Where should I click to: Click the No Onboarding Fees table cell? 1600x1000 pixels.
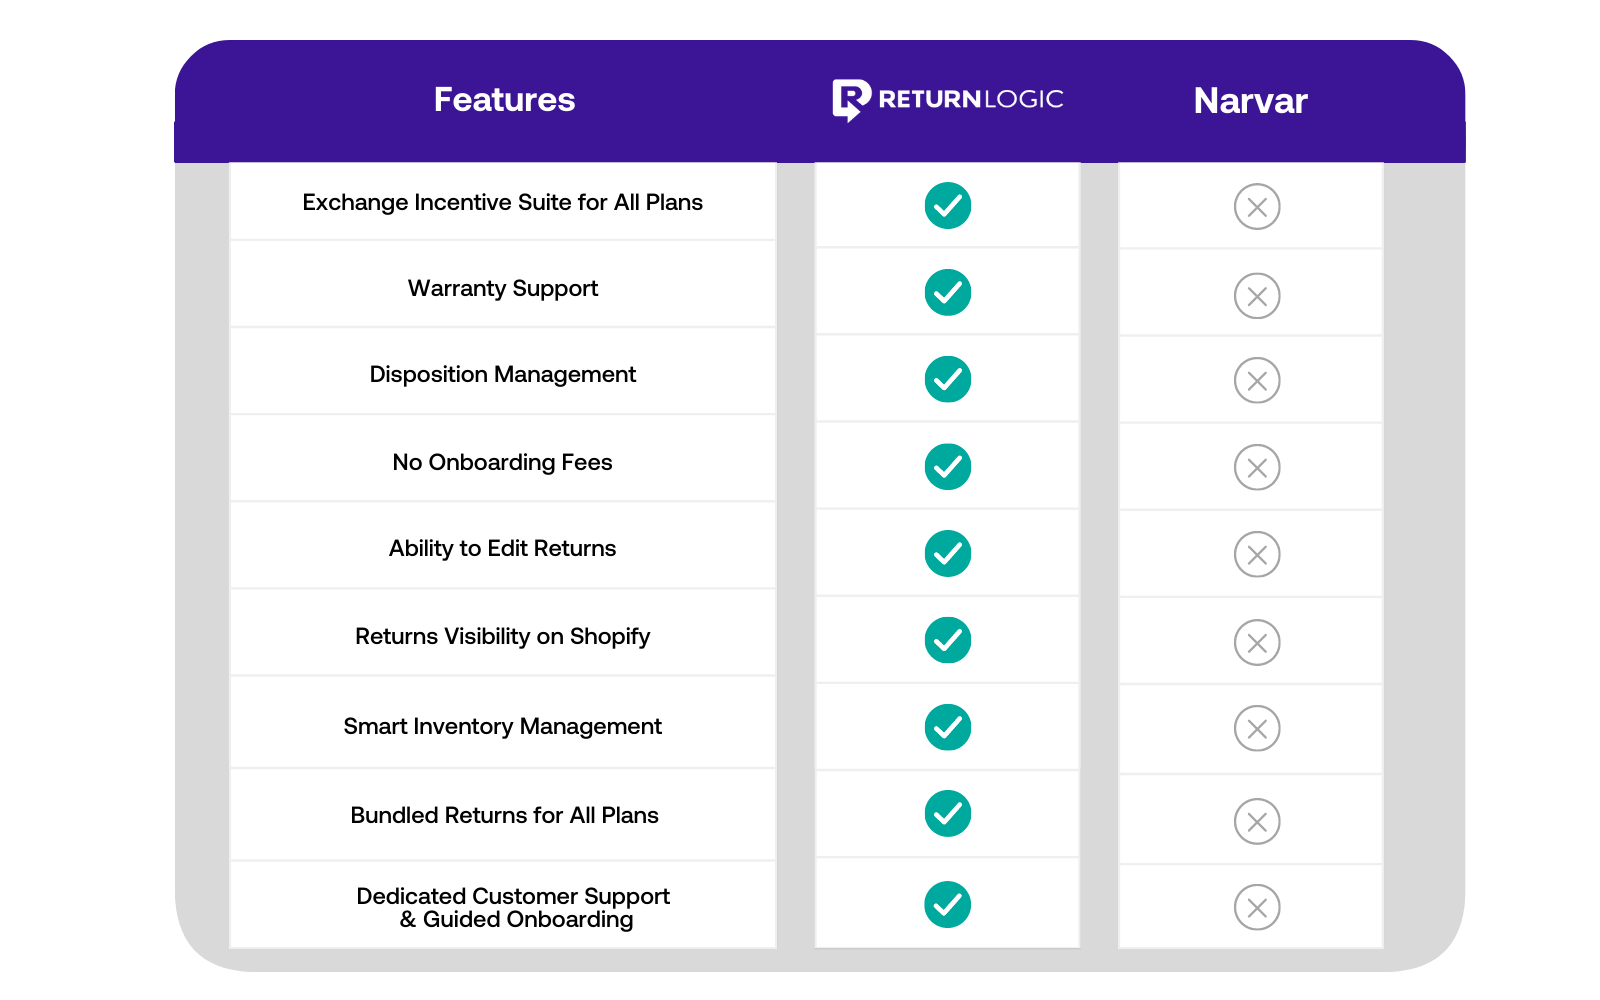point(503,462)
